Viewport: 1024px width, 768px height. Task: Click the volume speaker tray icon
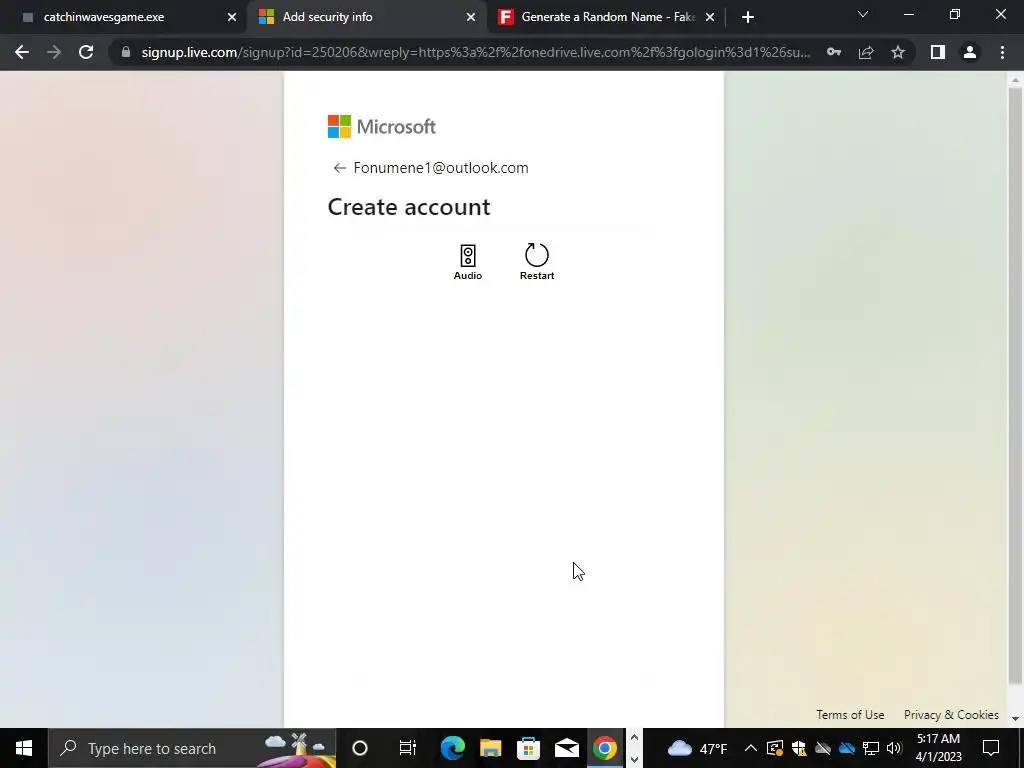[x=894, y=748]
